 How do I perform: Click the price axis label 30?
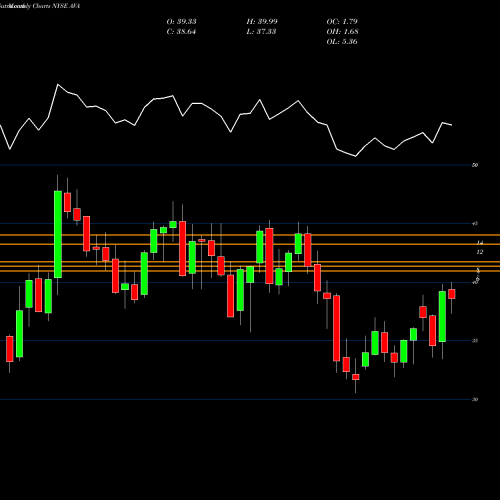click(475, 399)
